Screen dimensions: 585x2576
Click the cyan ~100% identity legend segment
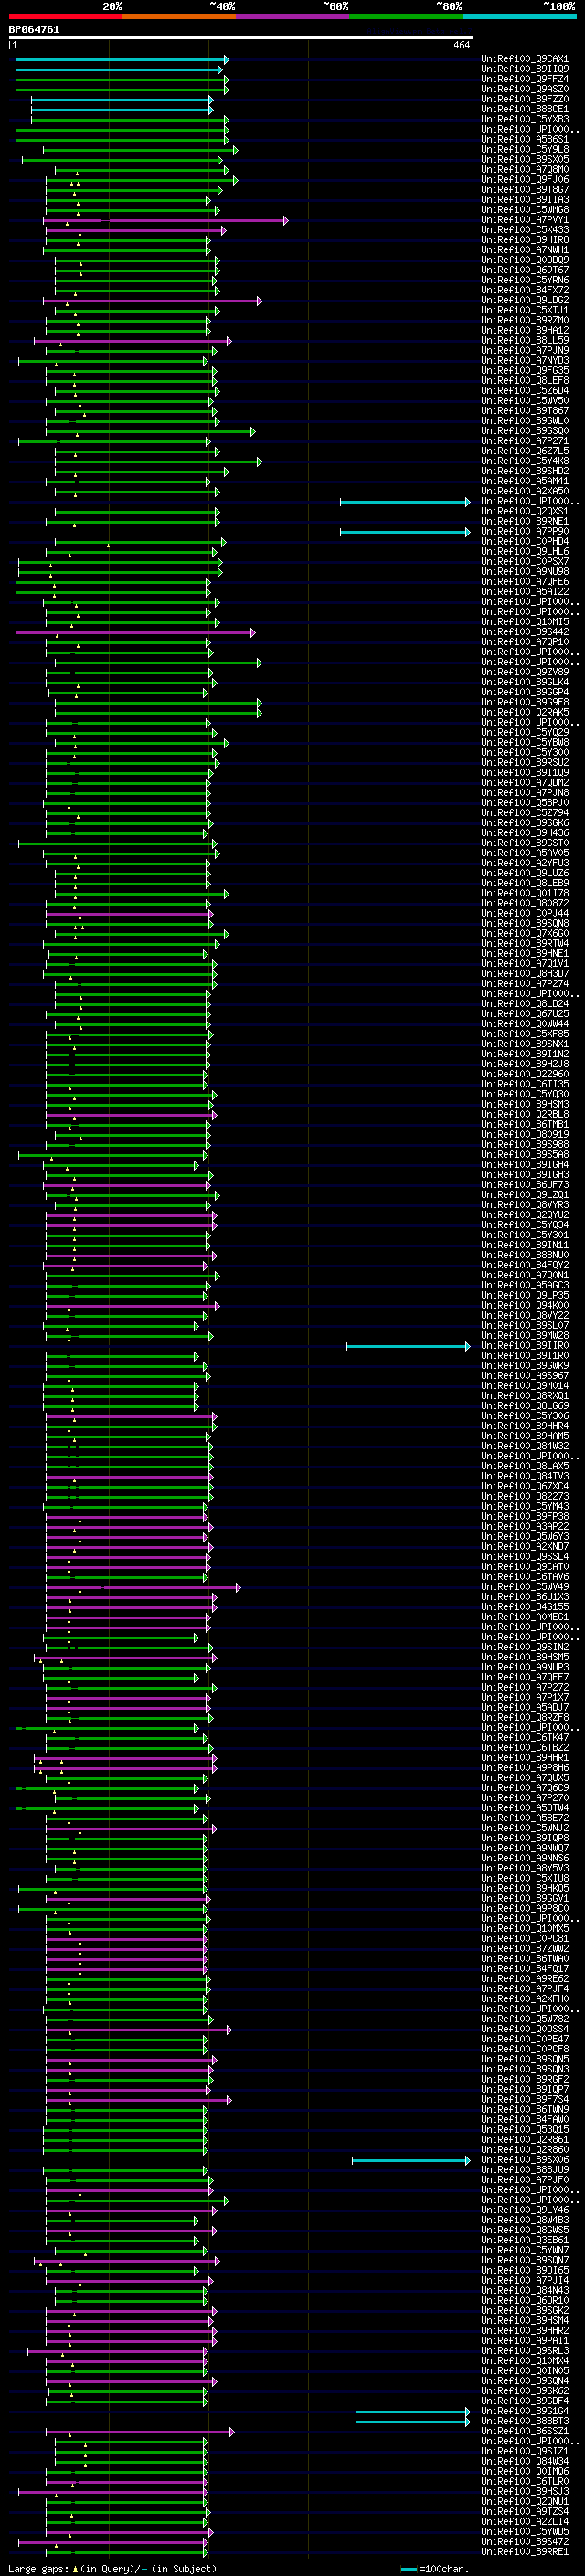click(x=520, y=16)
